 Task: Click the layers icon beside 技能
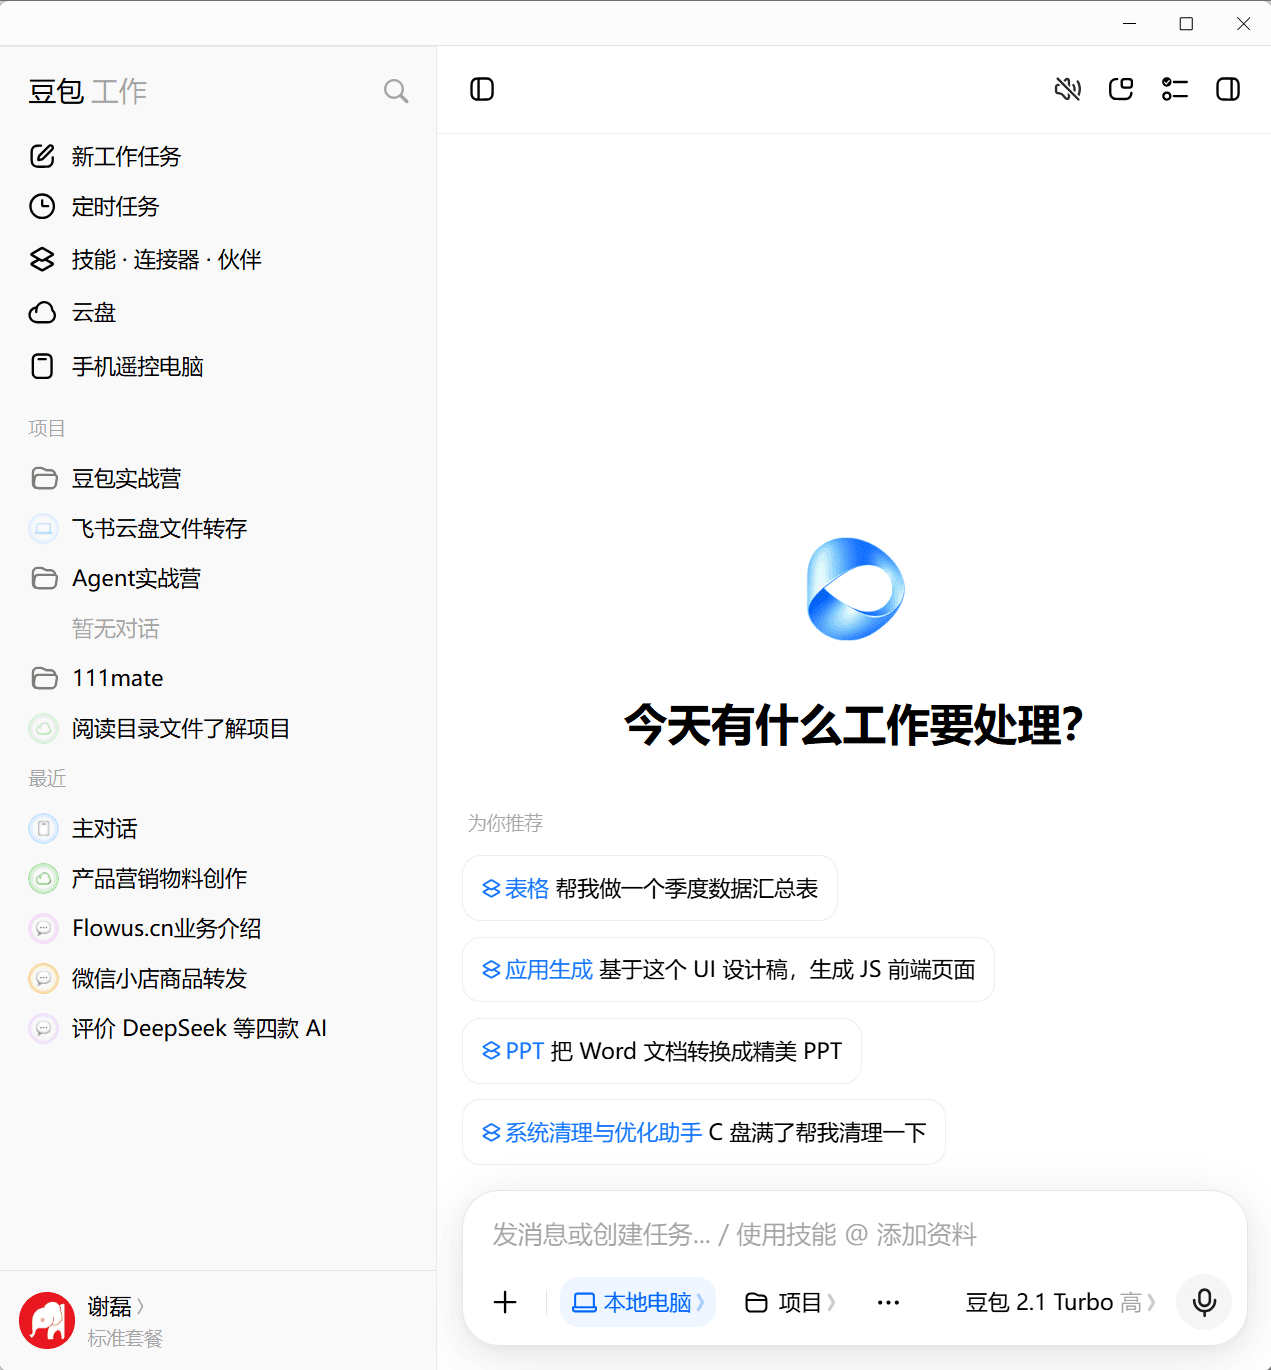[42, 259]
